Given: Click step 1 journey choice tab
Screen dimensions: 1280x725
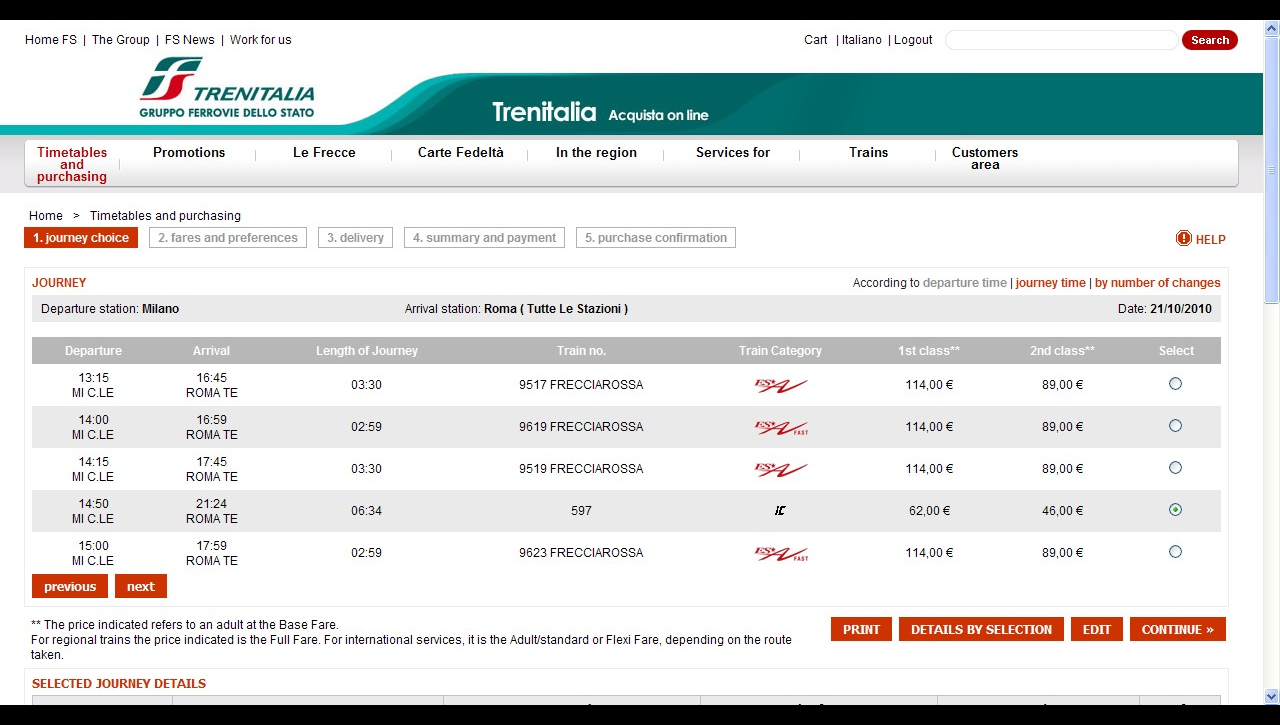Looking at the screenshot, I should [x=81, y=238].
